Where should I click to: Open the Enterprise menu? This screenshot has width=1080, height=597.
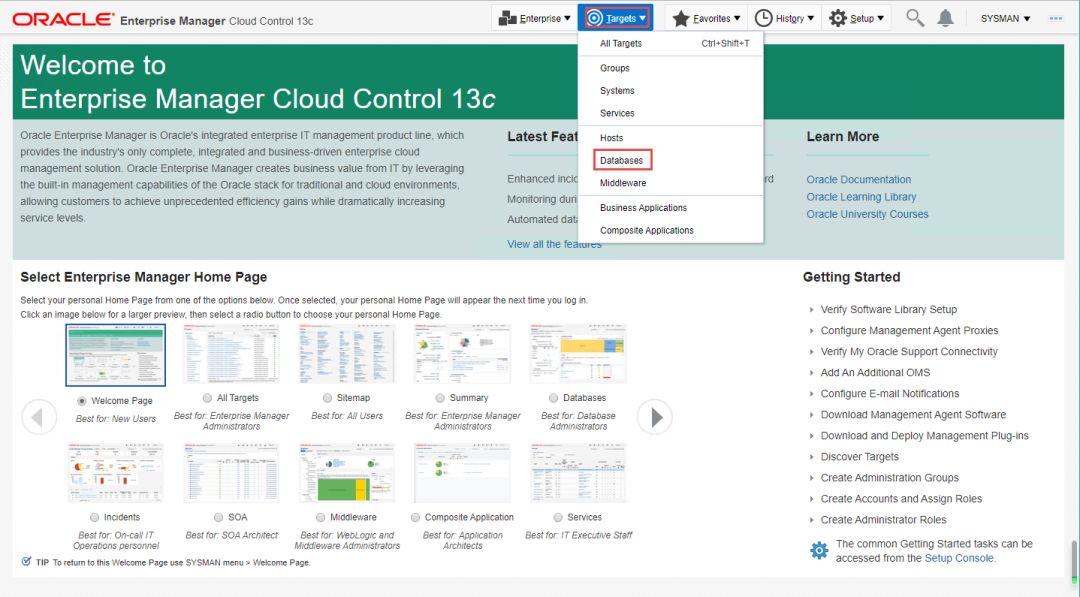pos(534,19)
